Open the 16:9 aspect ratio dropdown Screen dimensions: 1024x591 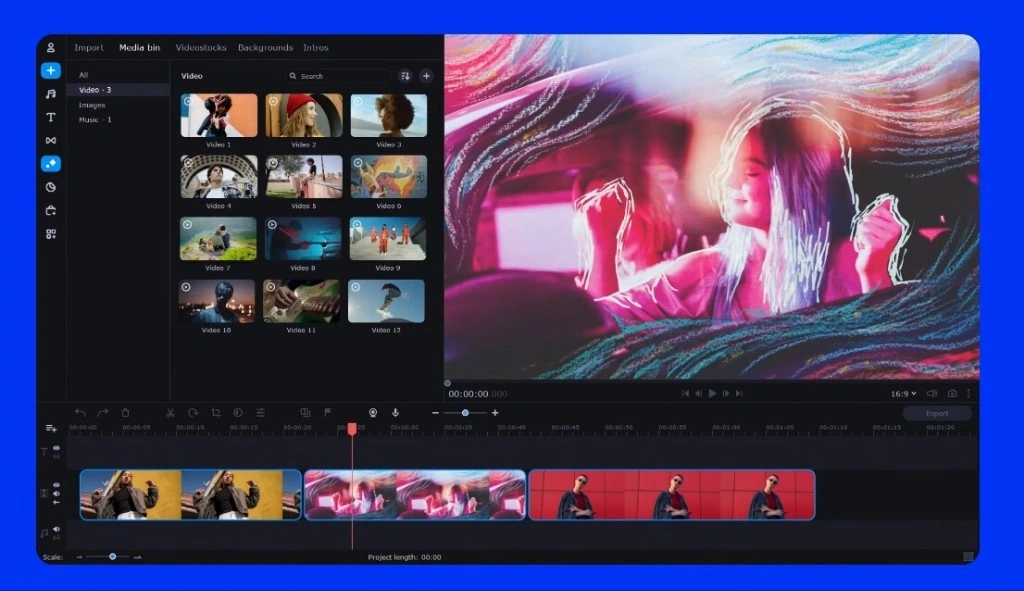click(903, 393)
